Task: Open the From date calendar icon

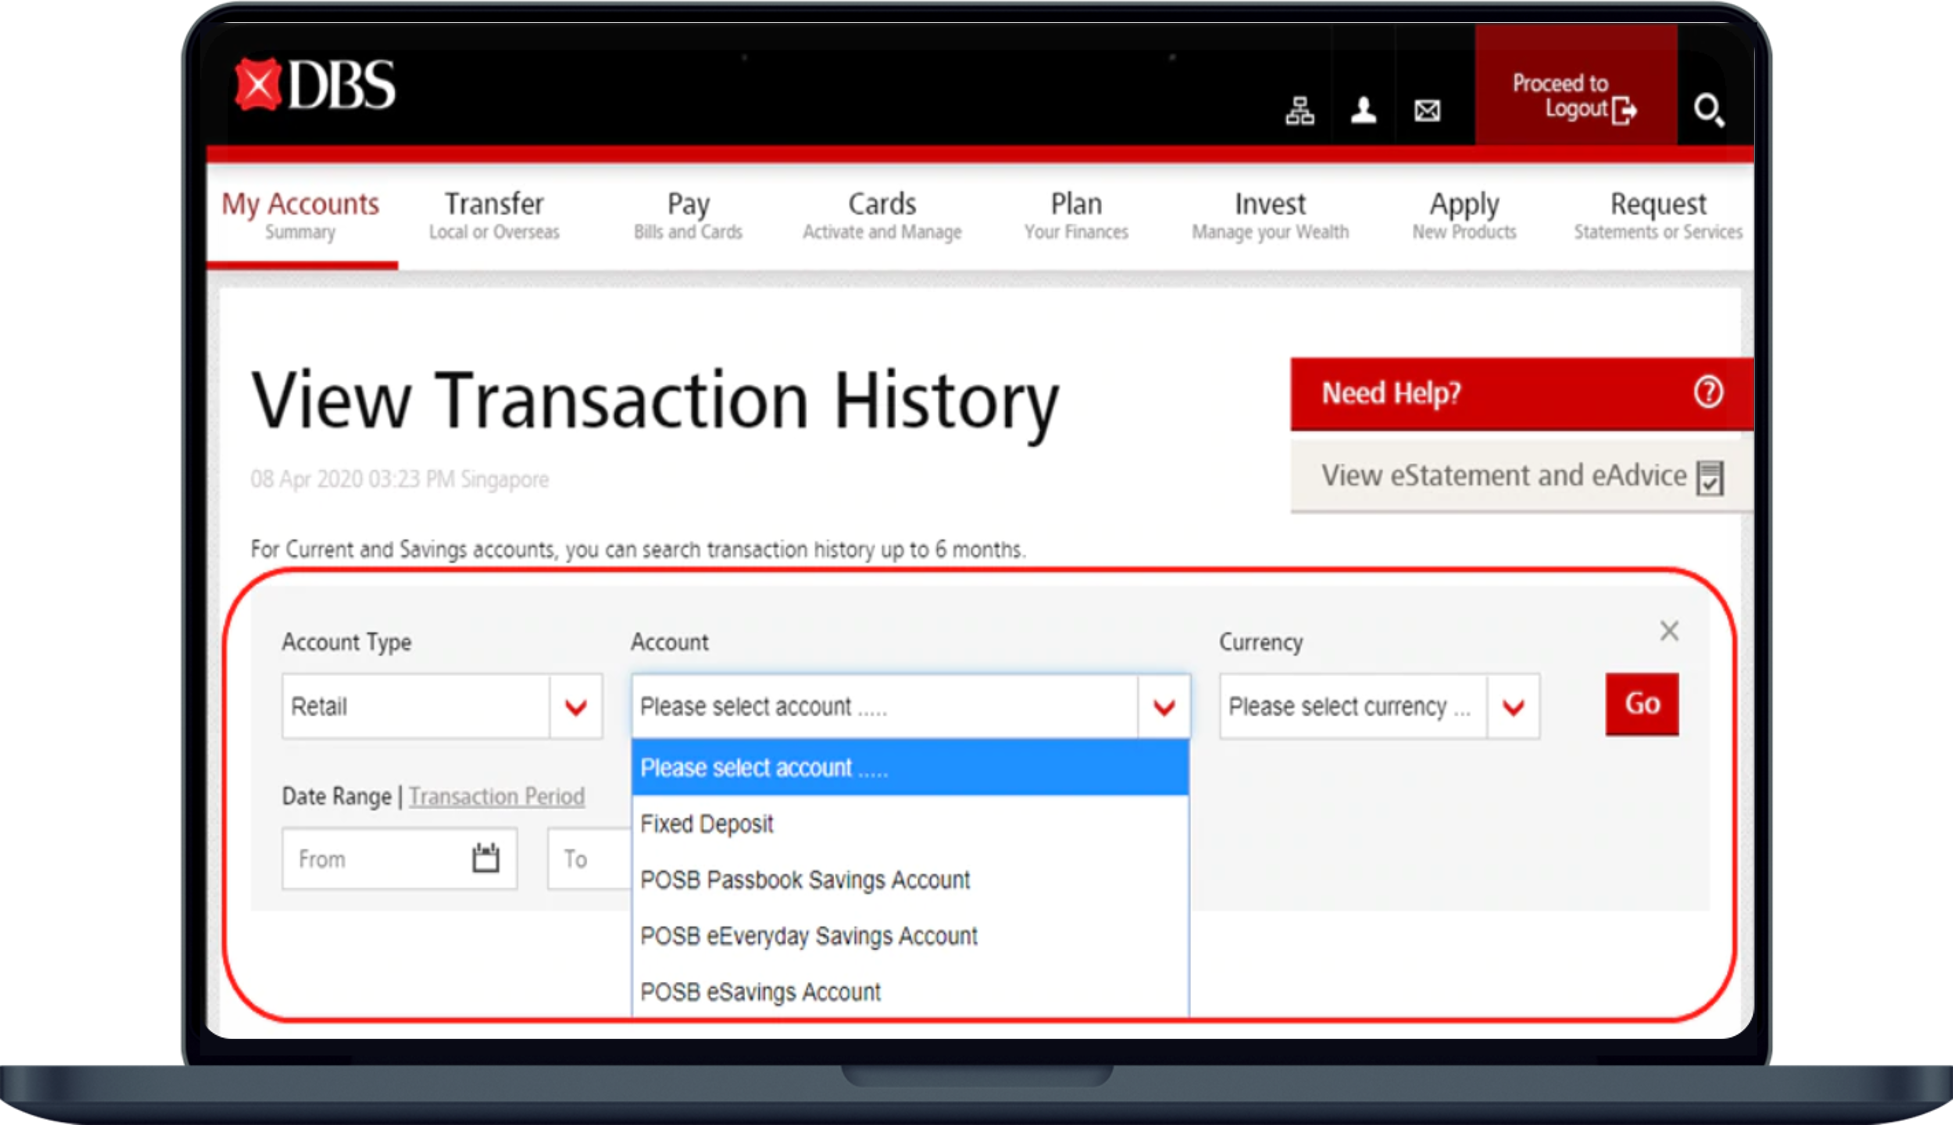Action: [486, 858]
